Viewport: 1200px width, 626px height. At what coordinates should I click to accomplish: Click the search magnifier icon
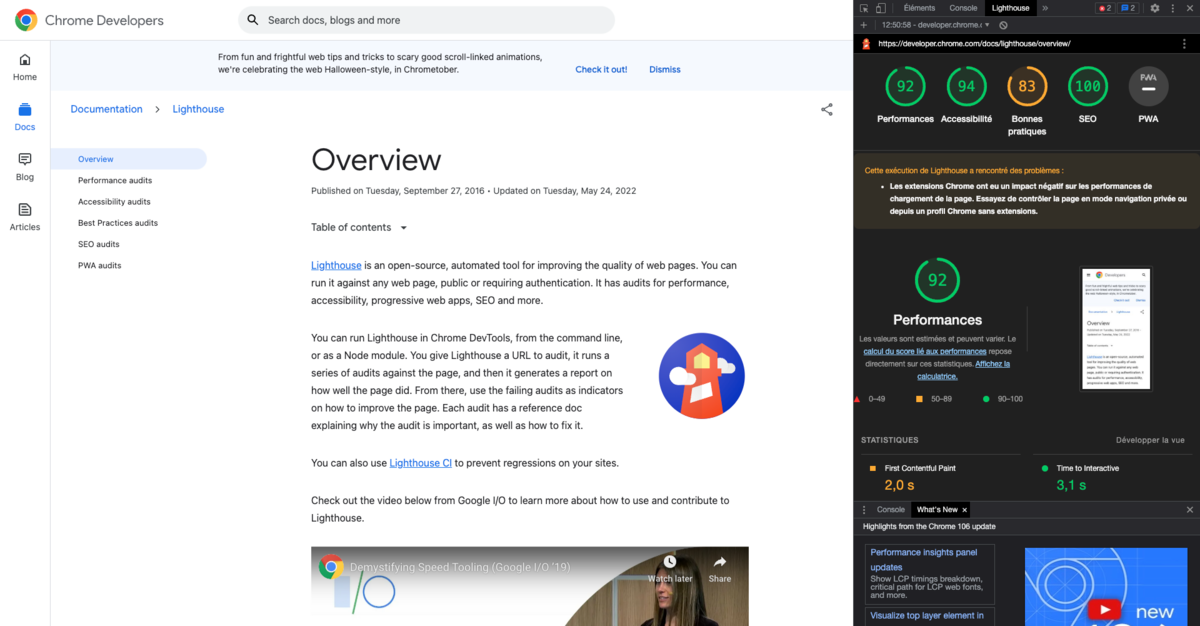tap(253, 20)
